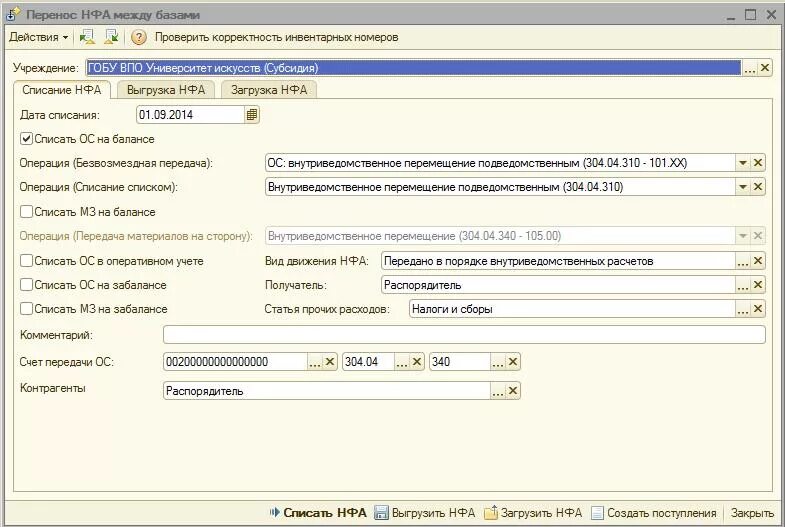Open selection for the 340 field
The height and width of the screenshot is (527, 785).
pos(498,362)
